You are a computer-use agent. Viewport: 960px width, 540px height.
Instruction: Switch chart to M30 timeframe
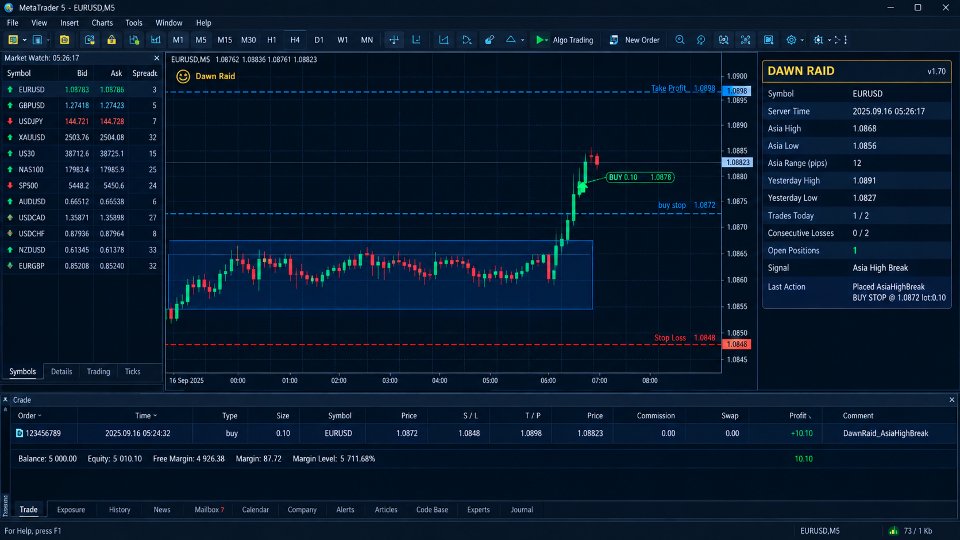click(x=248, y=40)
